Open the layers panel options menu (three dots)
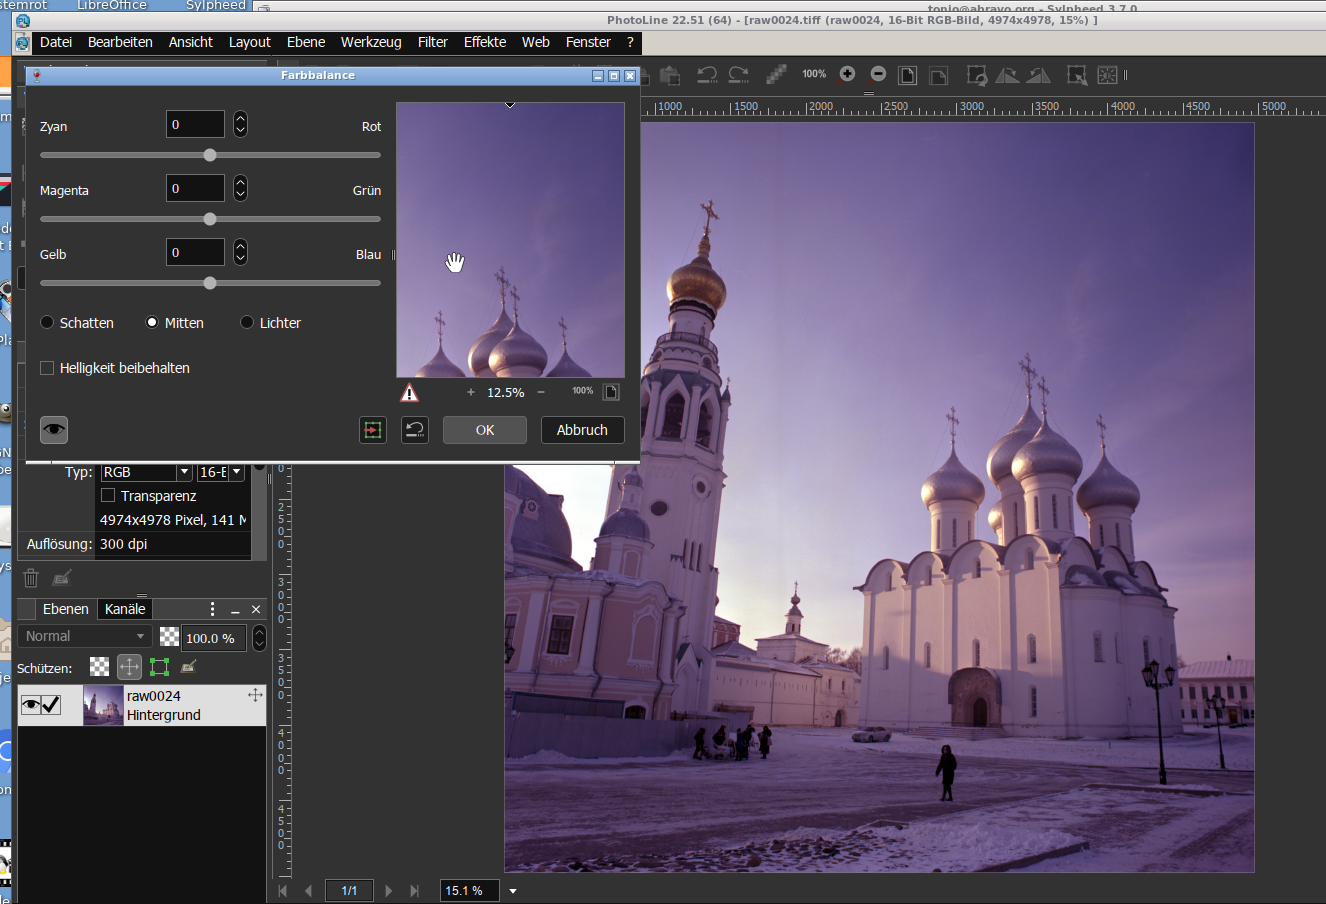Image resolution: width=1326 pixels, height=904 pixels. (212, 609)
